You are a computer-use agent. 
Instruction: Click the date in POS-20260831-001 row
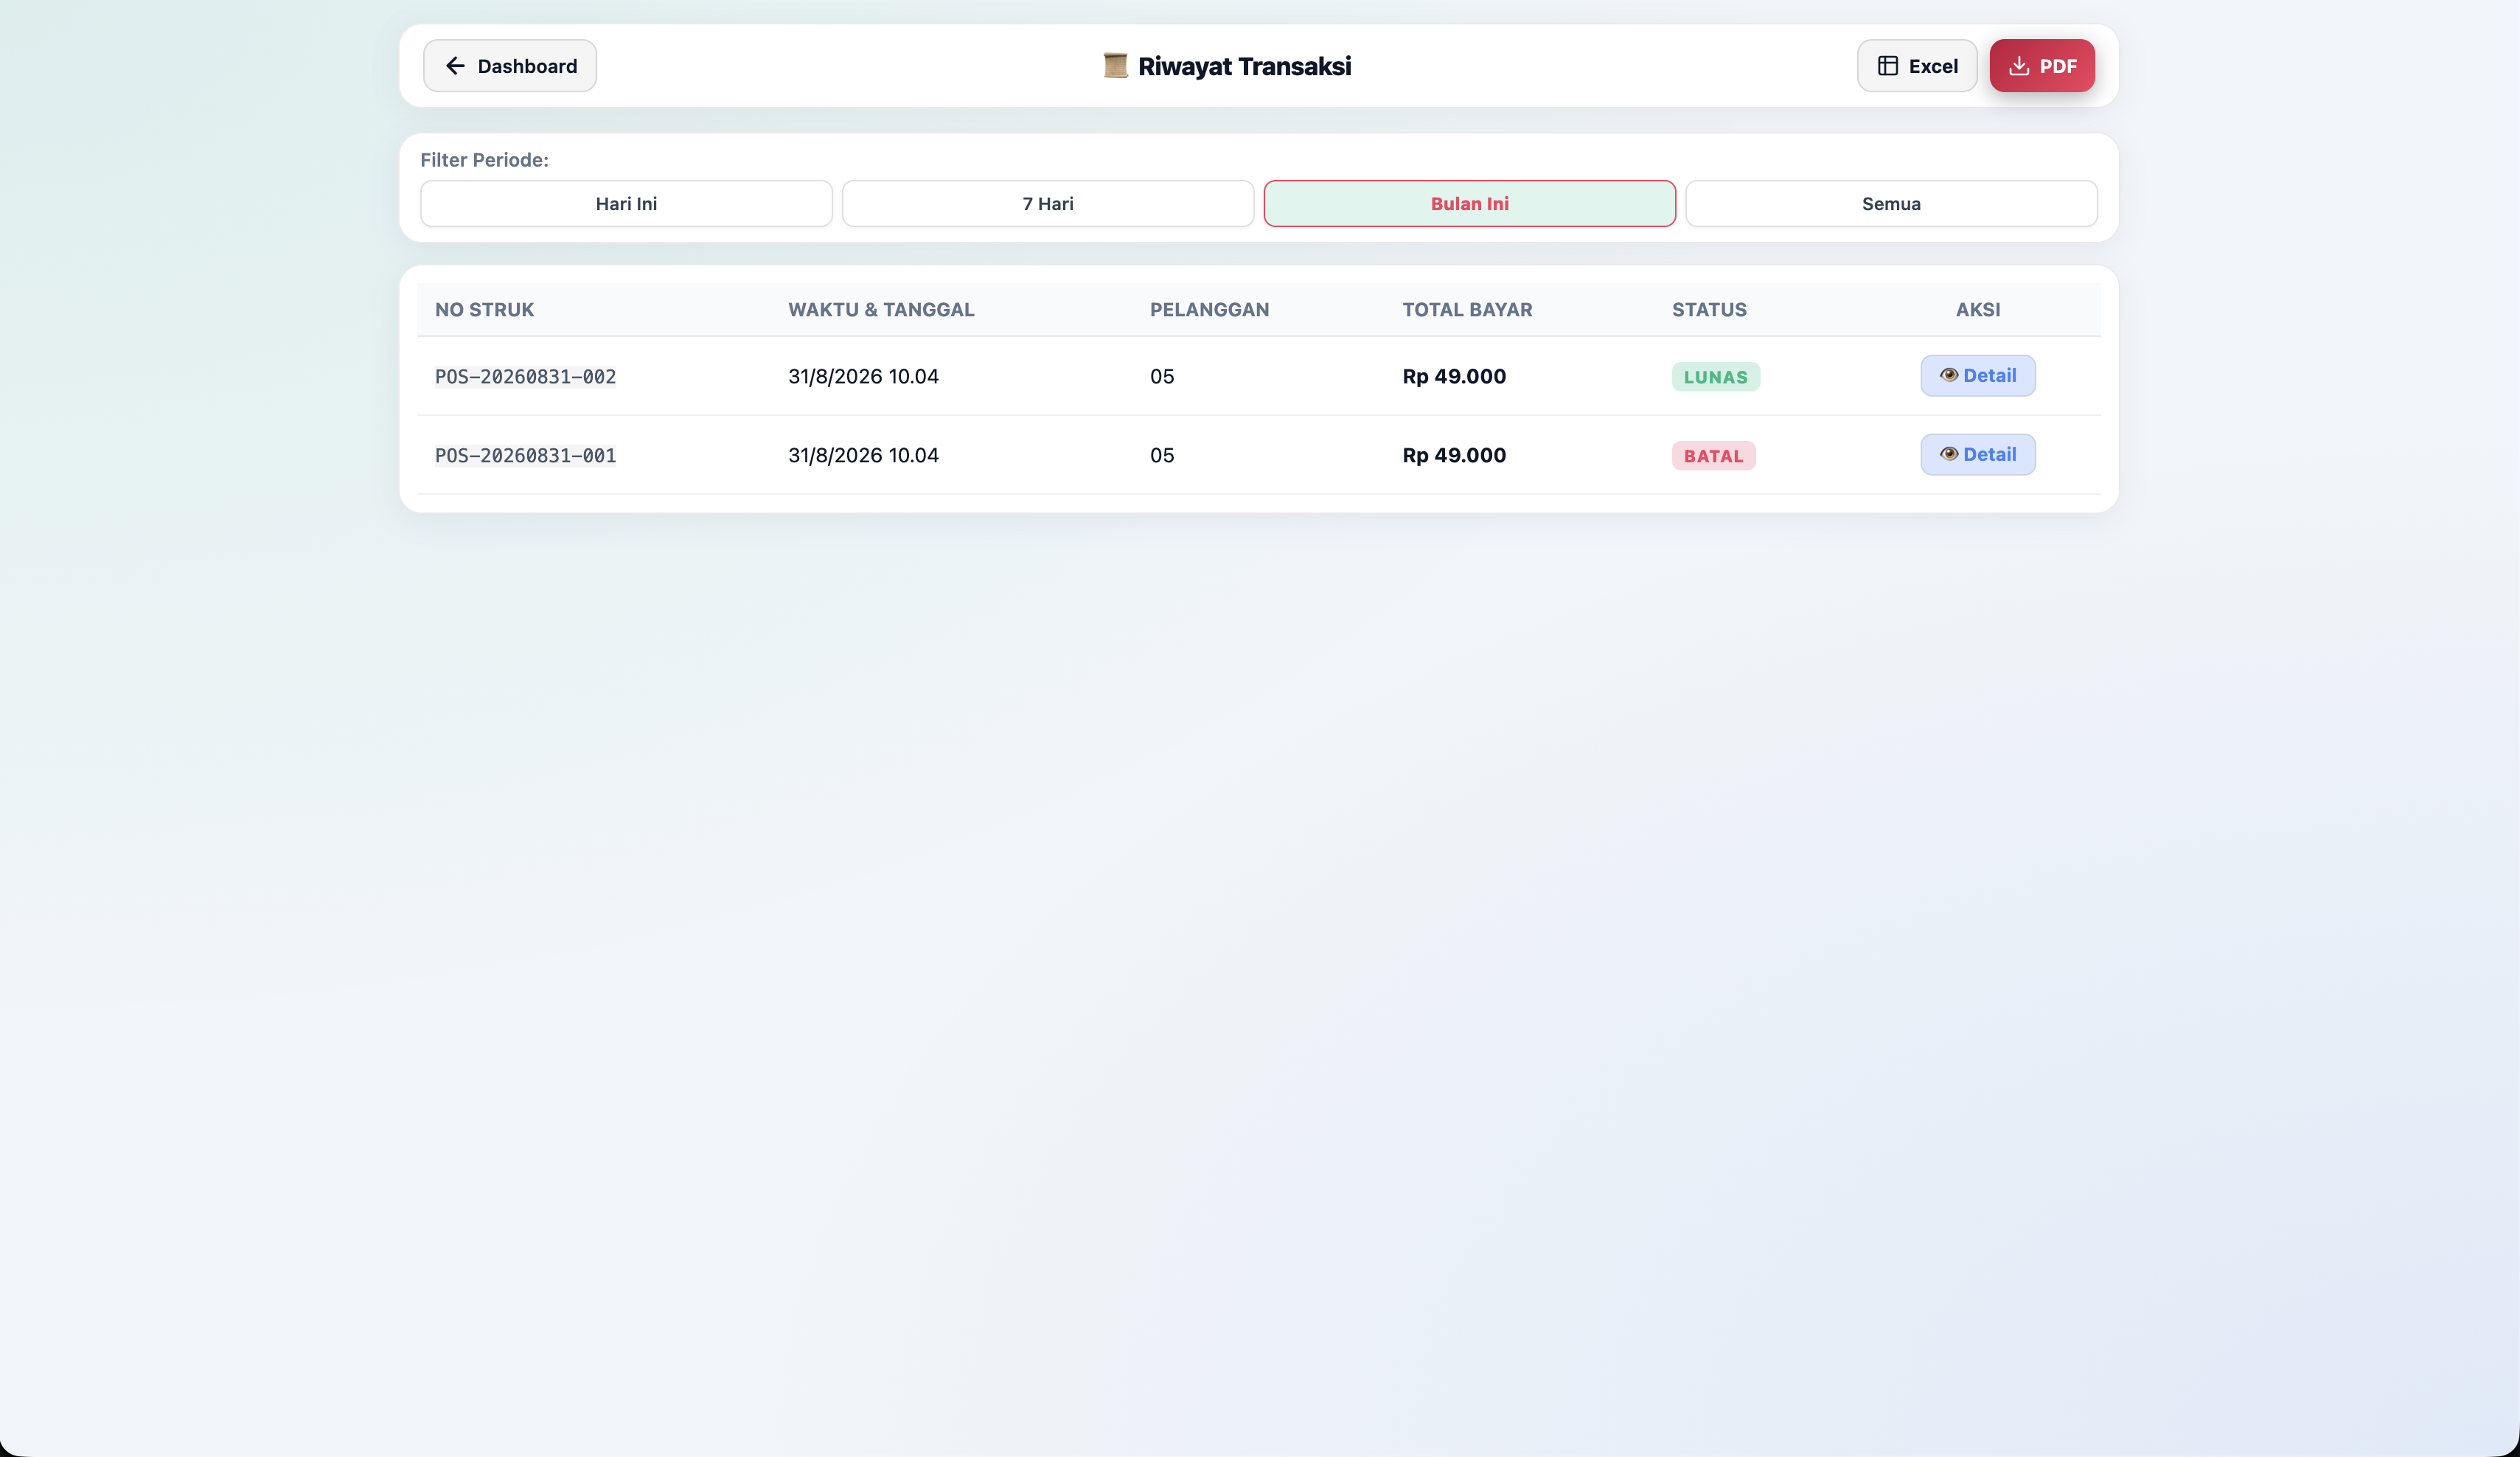click(x=863, y=456)
